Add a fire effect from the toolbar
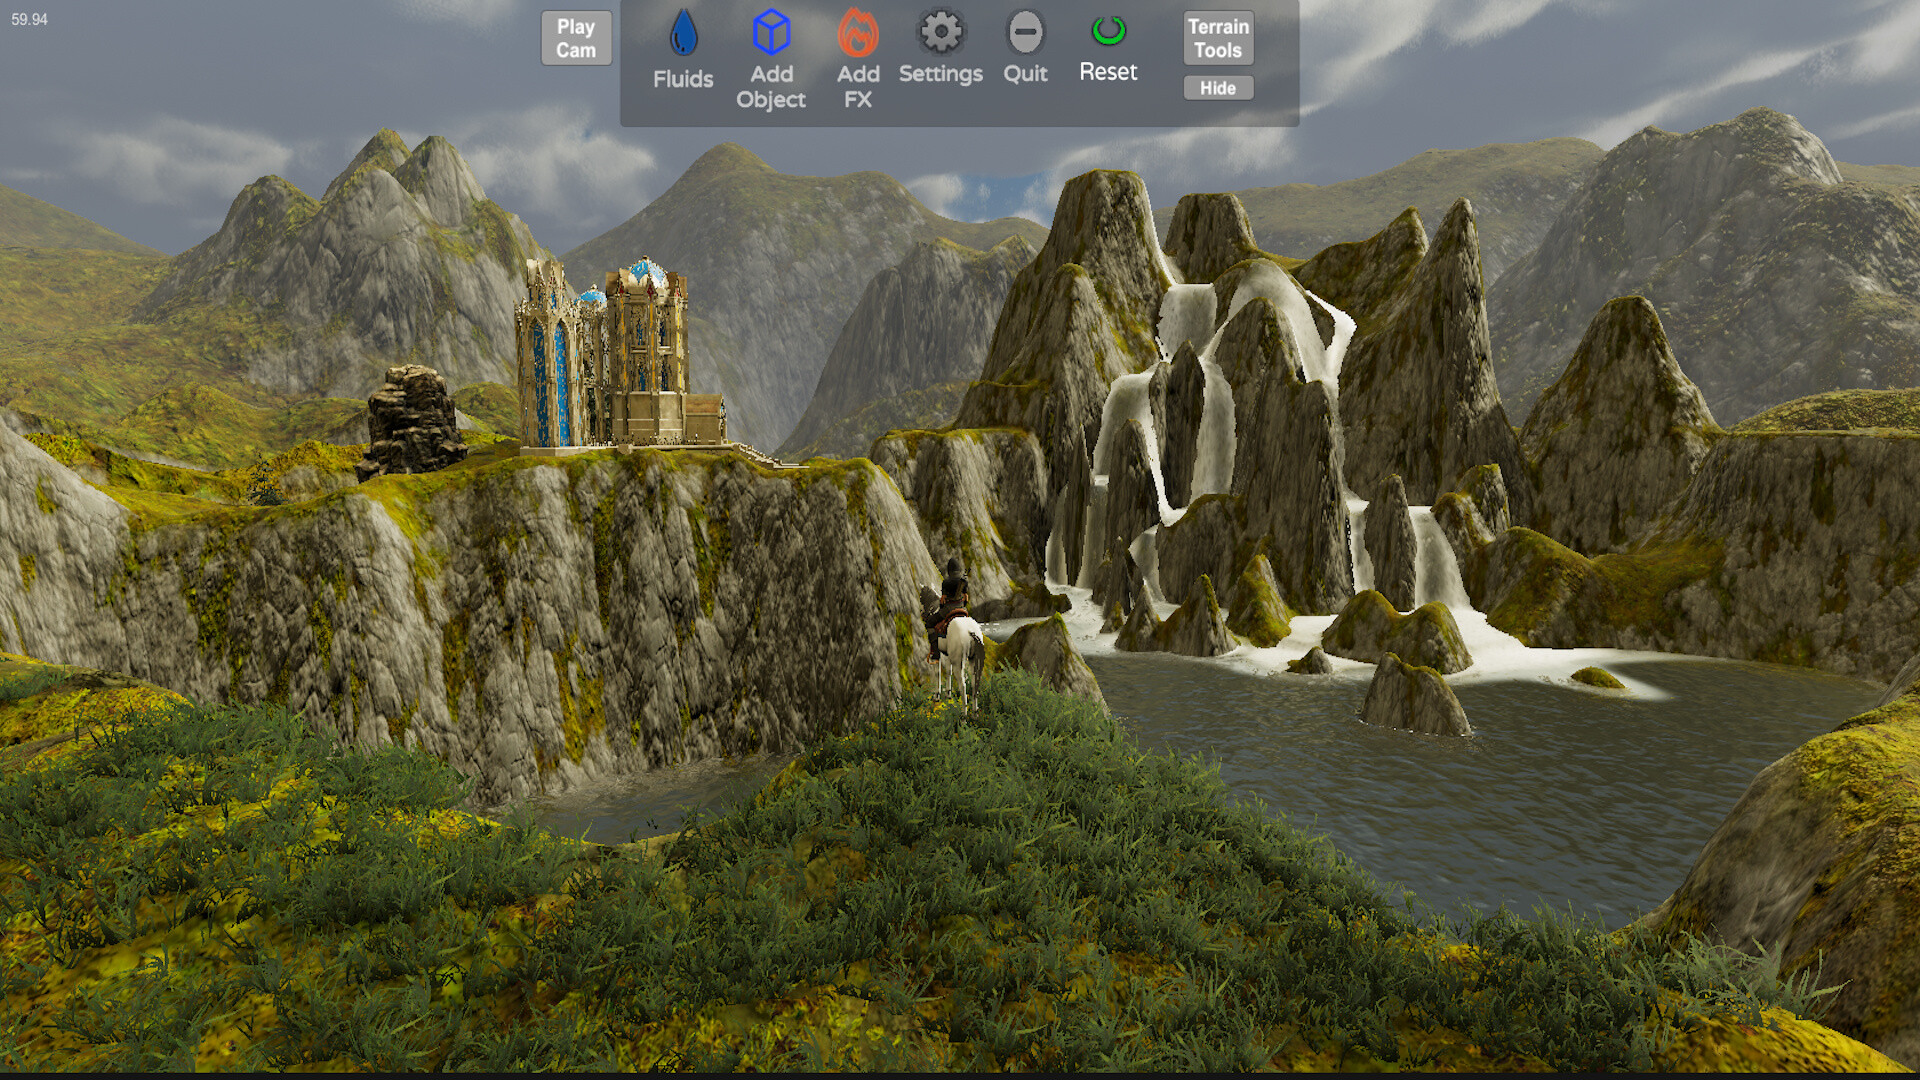 pos(858,60)
